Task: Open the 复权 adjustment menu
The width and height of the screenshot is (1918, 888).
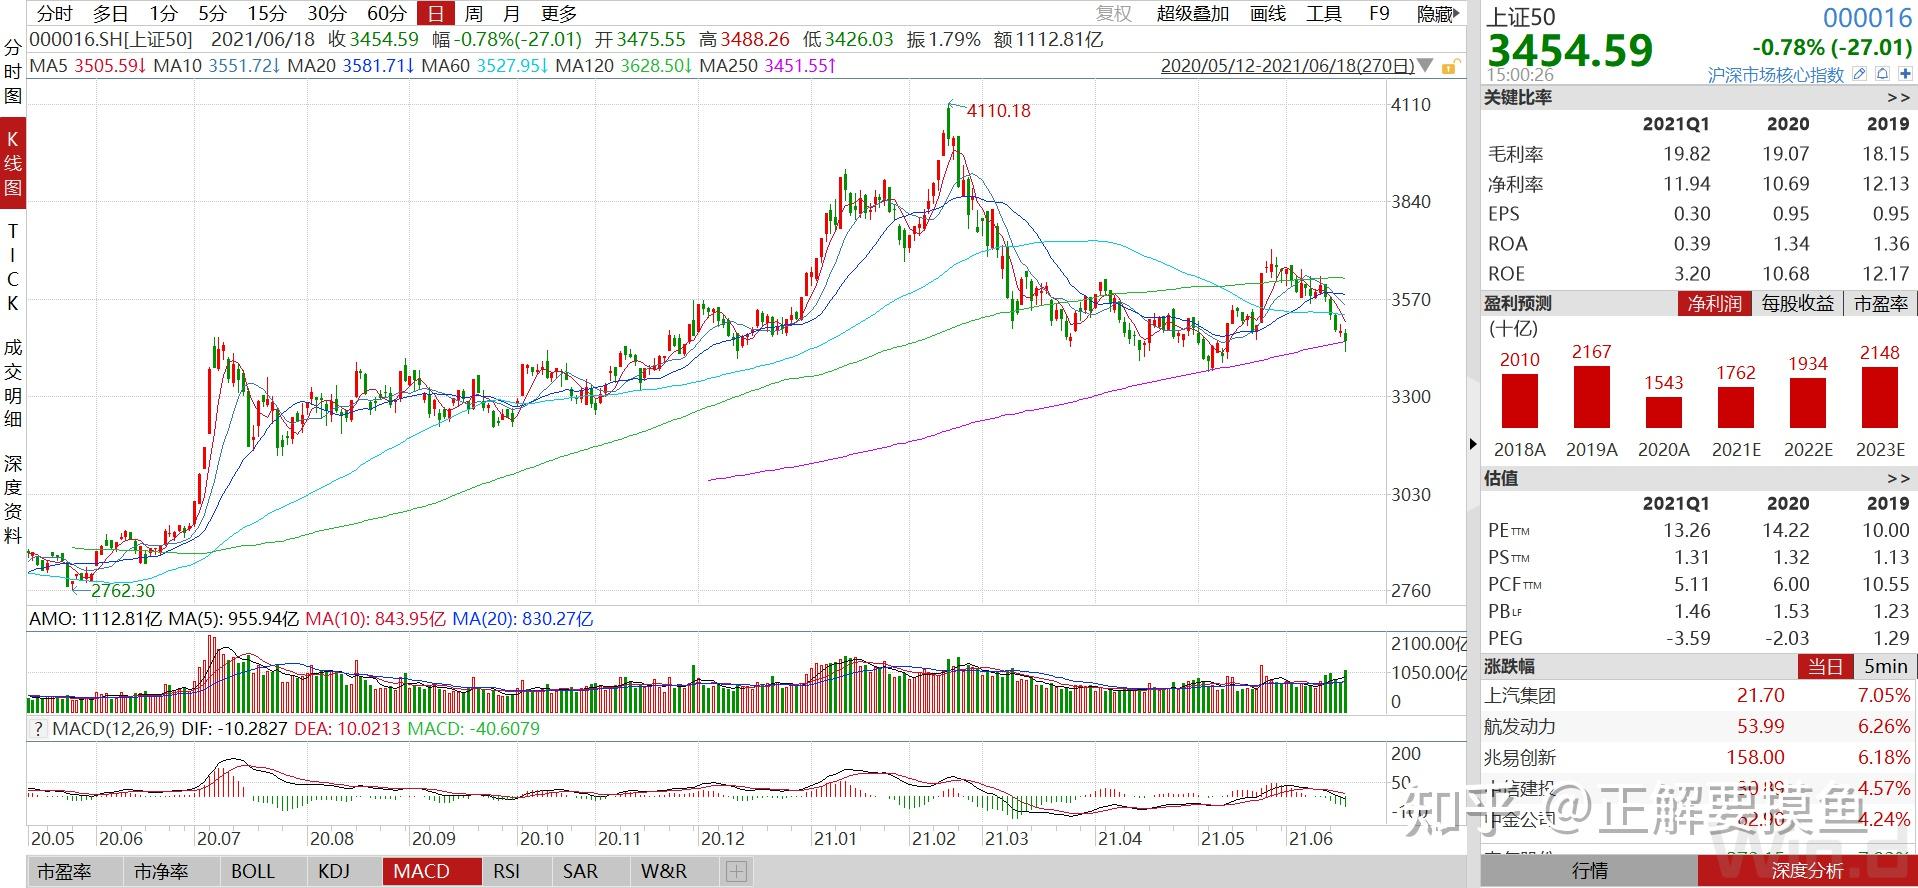Action: click(1113, 14)
